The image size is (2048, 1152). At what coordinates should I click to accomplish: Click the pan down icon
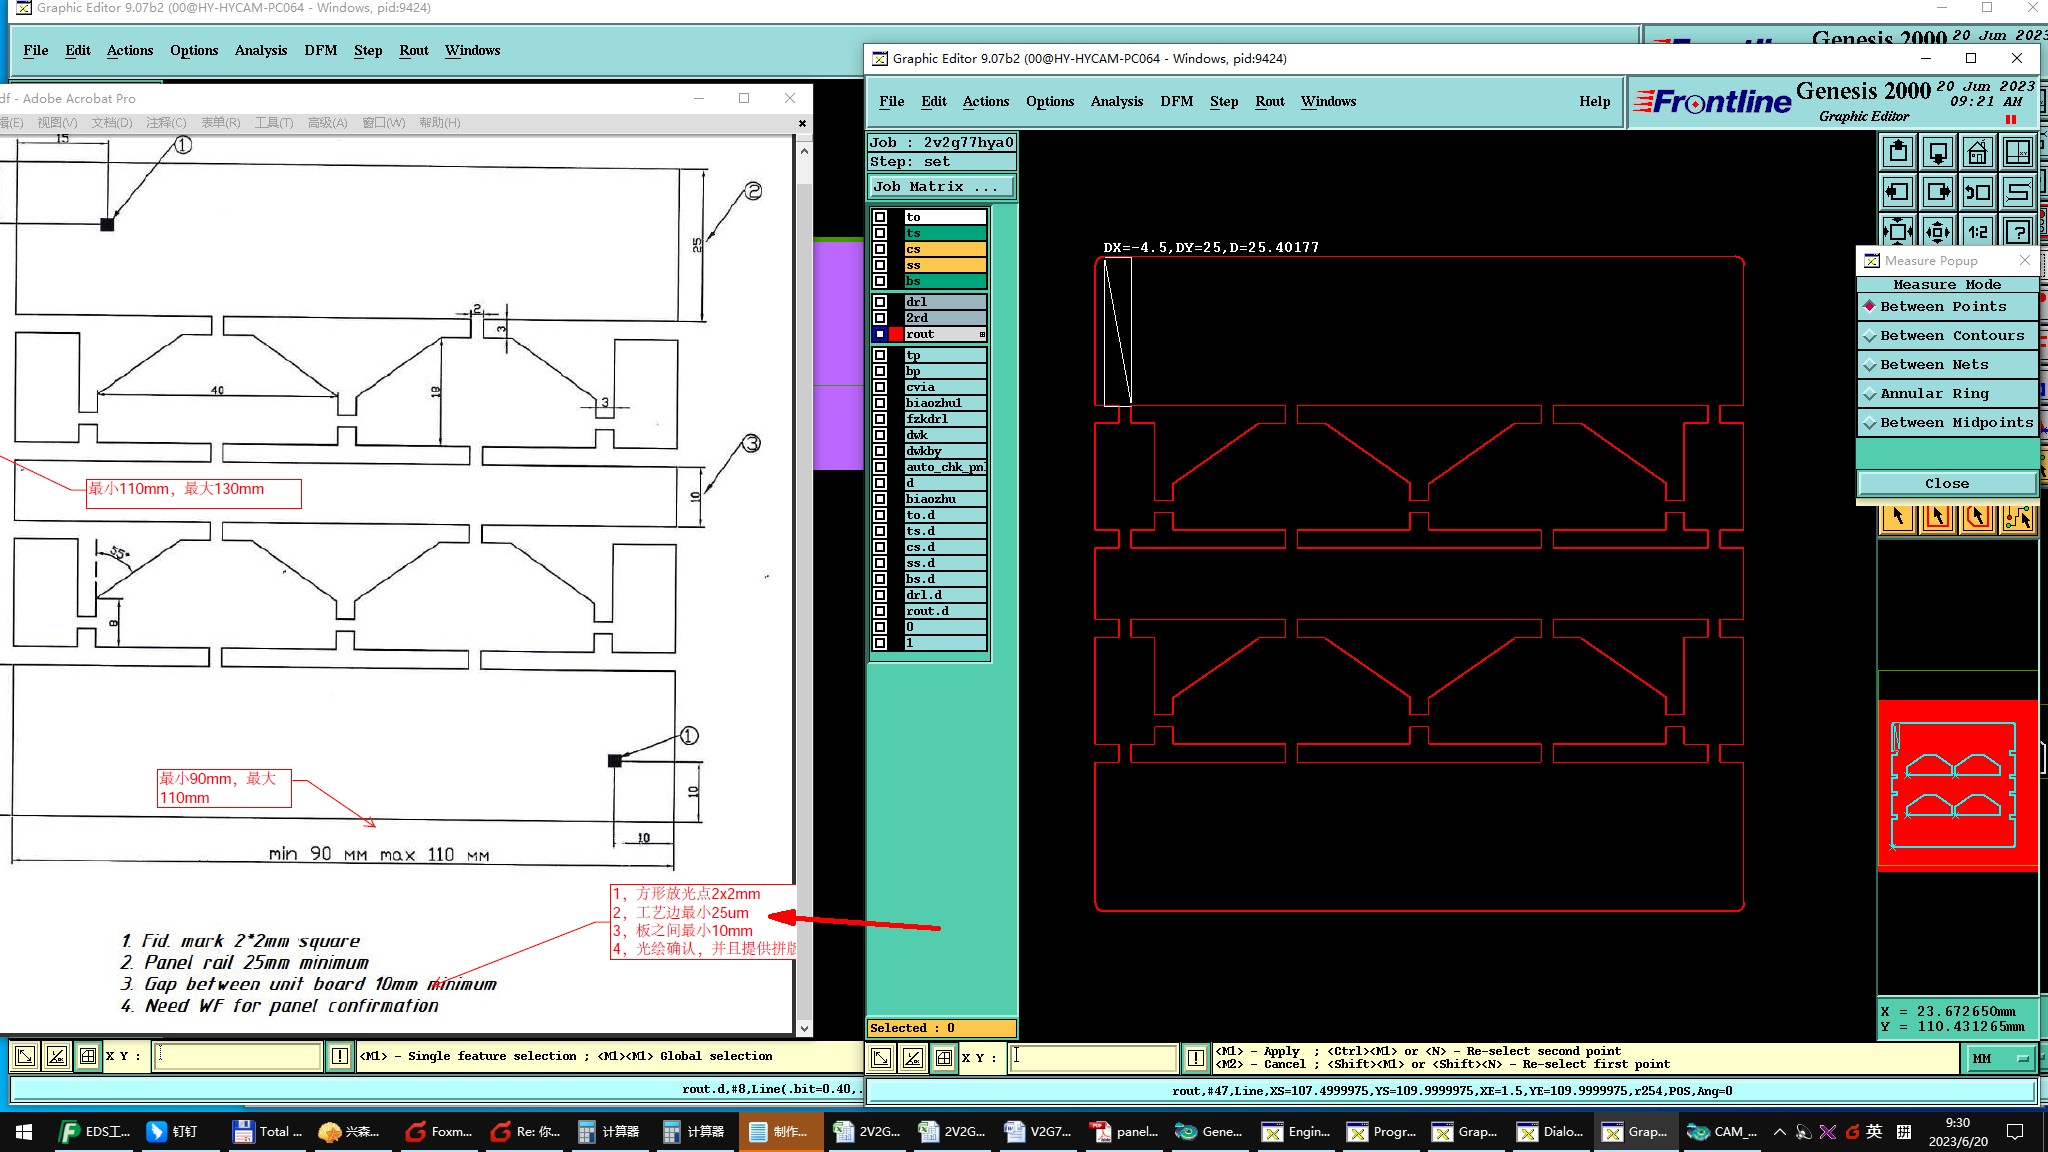tap(1938, 153)
